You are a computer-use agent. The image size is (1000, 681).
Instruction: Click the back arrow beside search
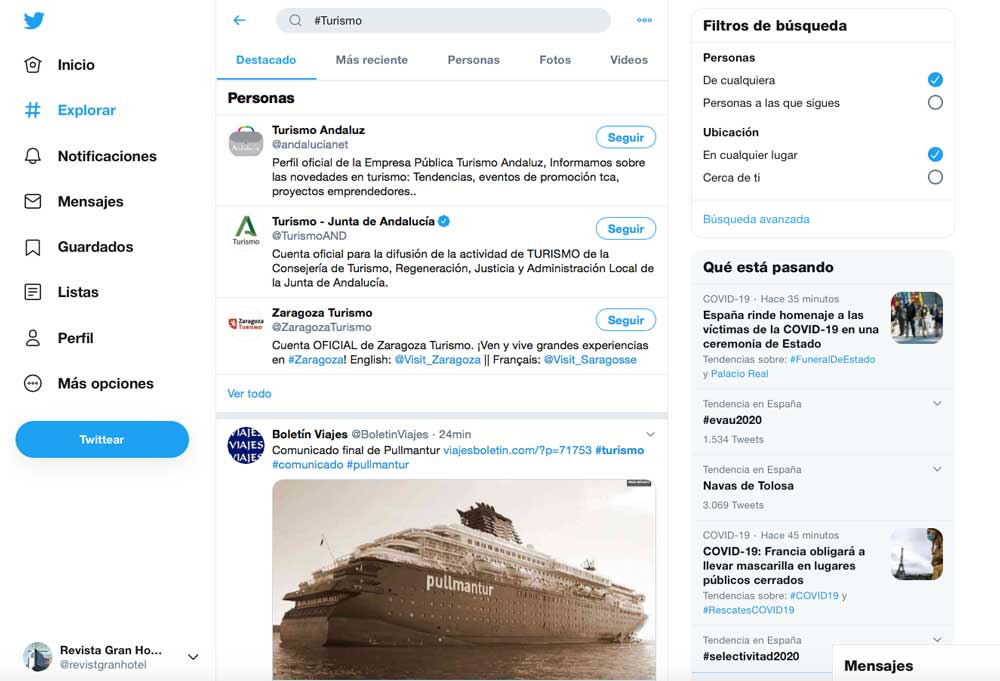pos(239,20)
